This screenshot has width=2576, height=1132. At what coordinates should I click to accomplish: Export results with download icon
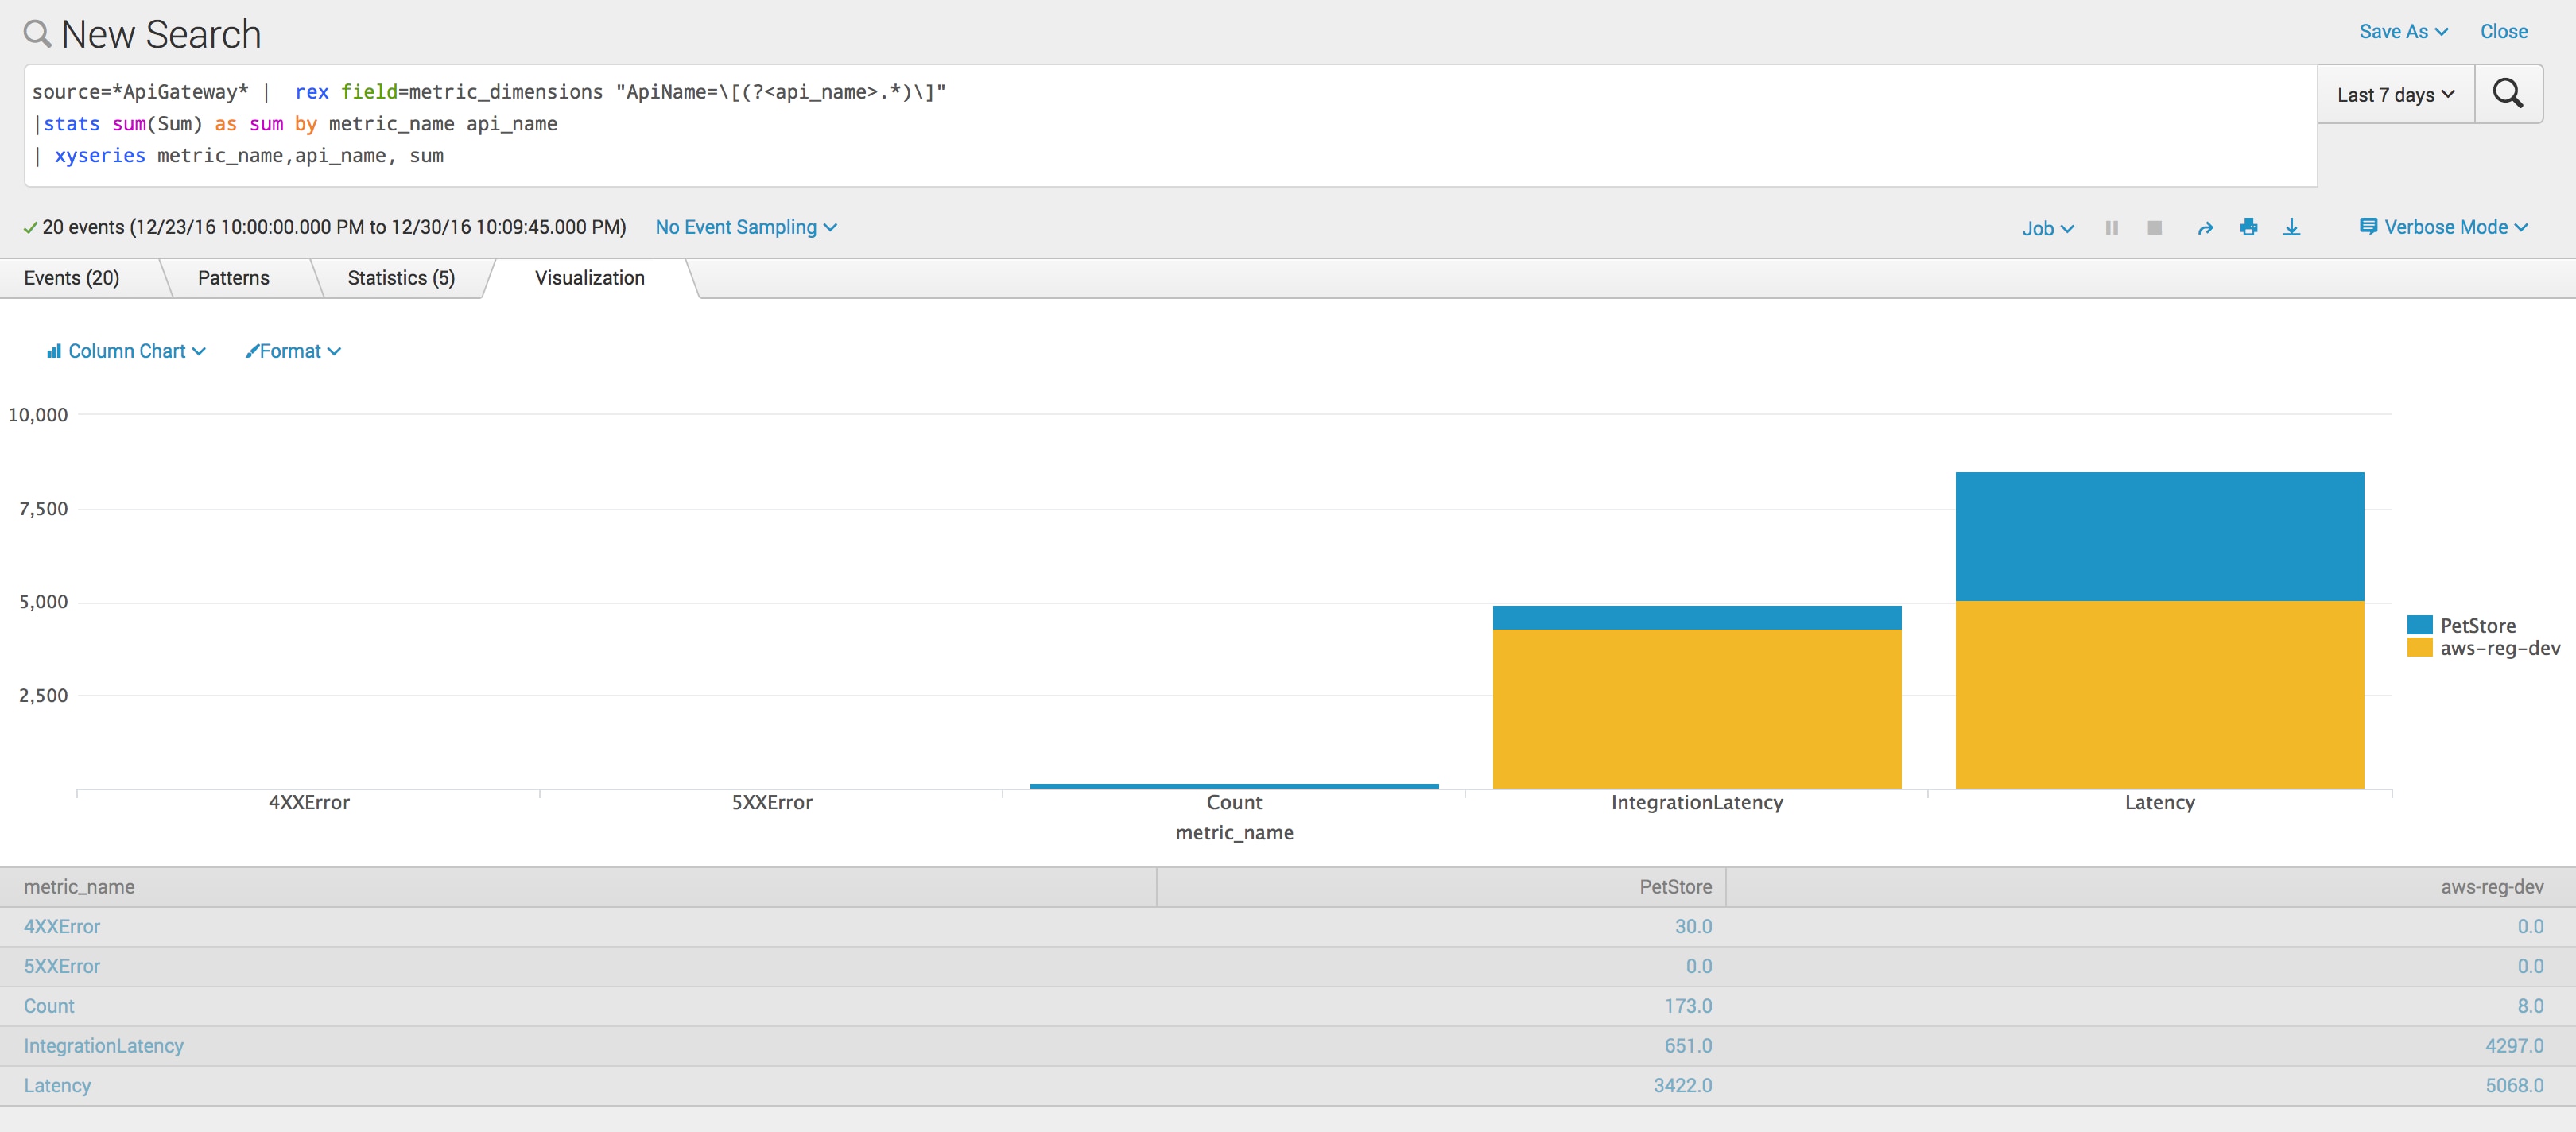pos(2291,227)
